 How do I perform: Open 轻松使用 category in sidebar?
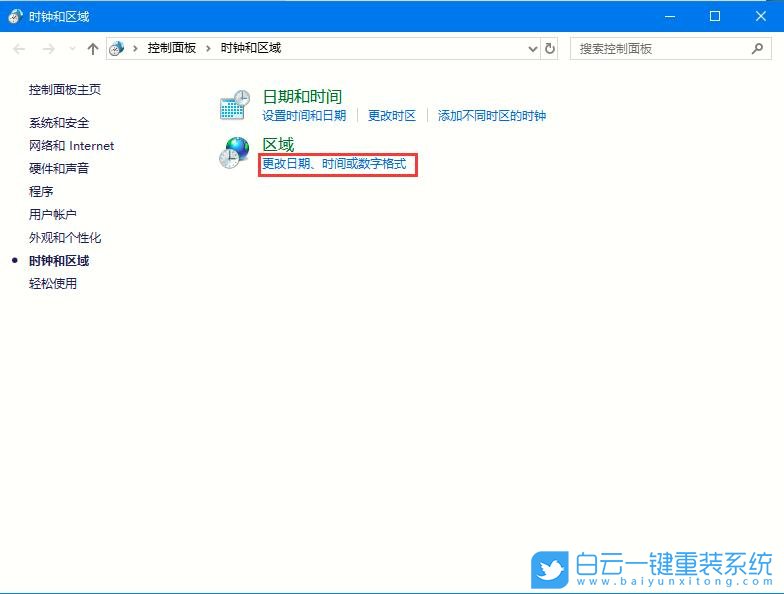(52, 284)
